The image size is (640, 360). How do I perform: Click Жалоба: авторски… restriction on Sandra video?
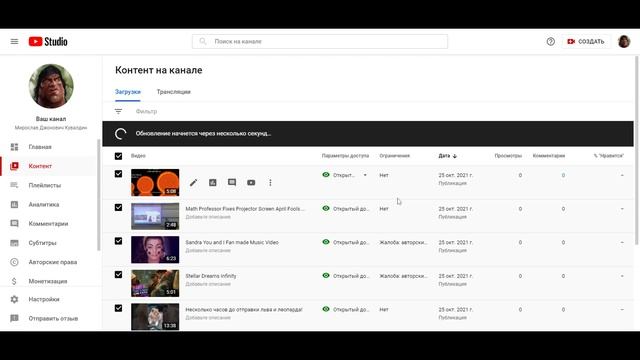tap(403, 242)
